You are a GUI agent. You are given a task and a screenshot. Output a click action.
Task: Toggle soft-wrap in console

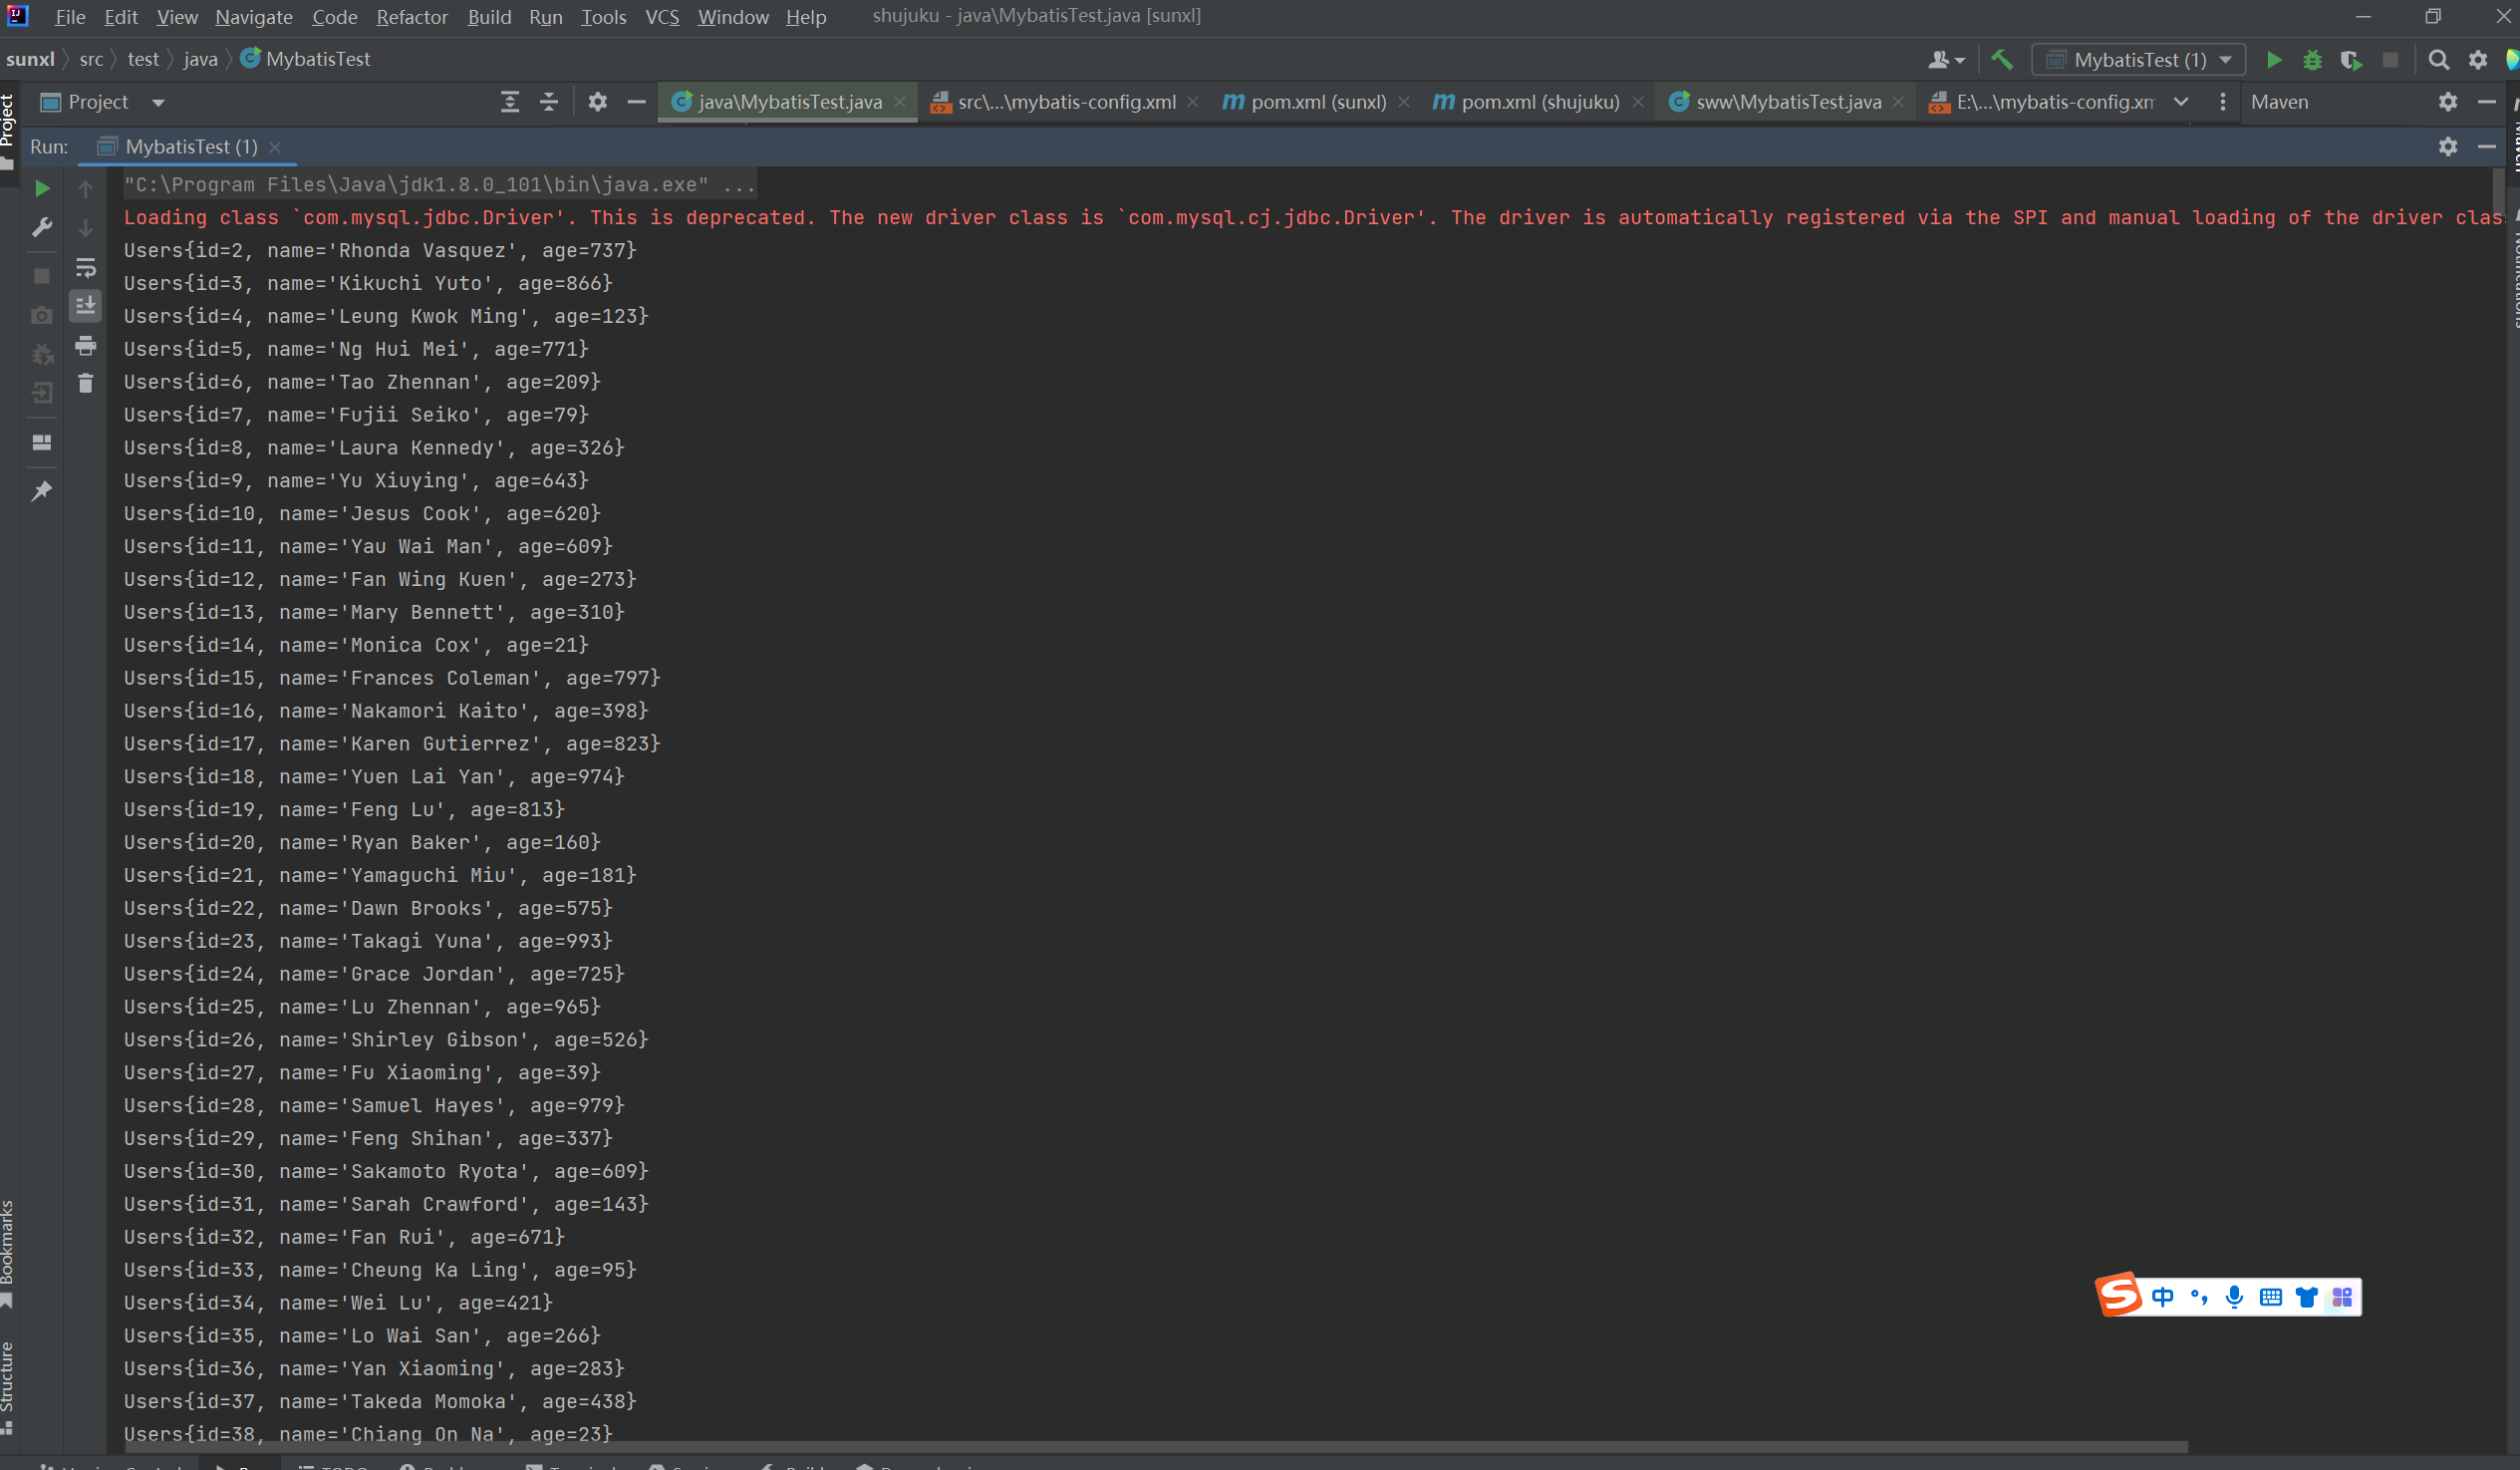tap(86, 268)
